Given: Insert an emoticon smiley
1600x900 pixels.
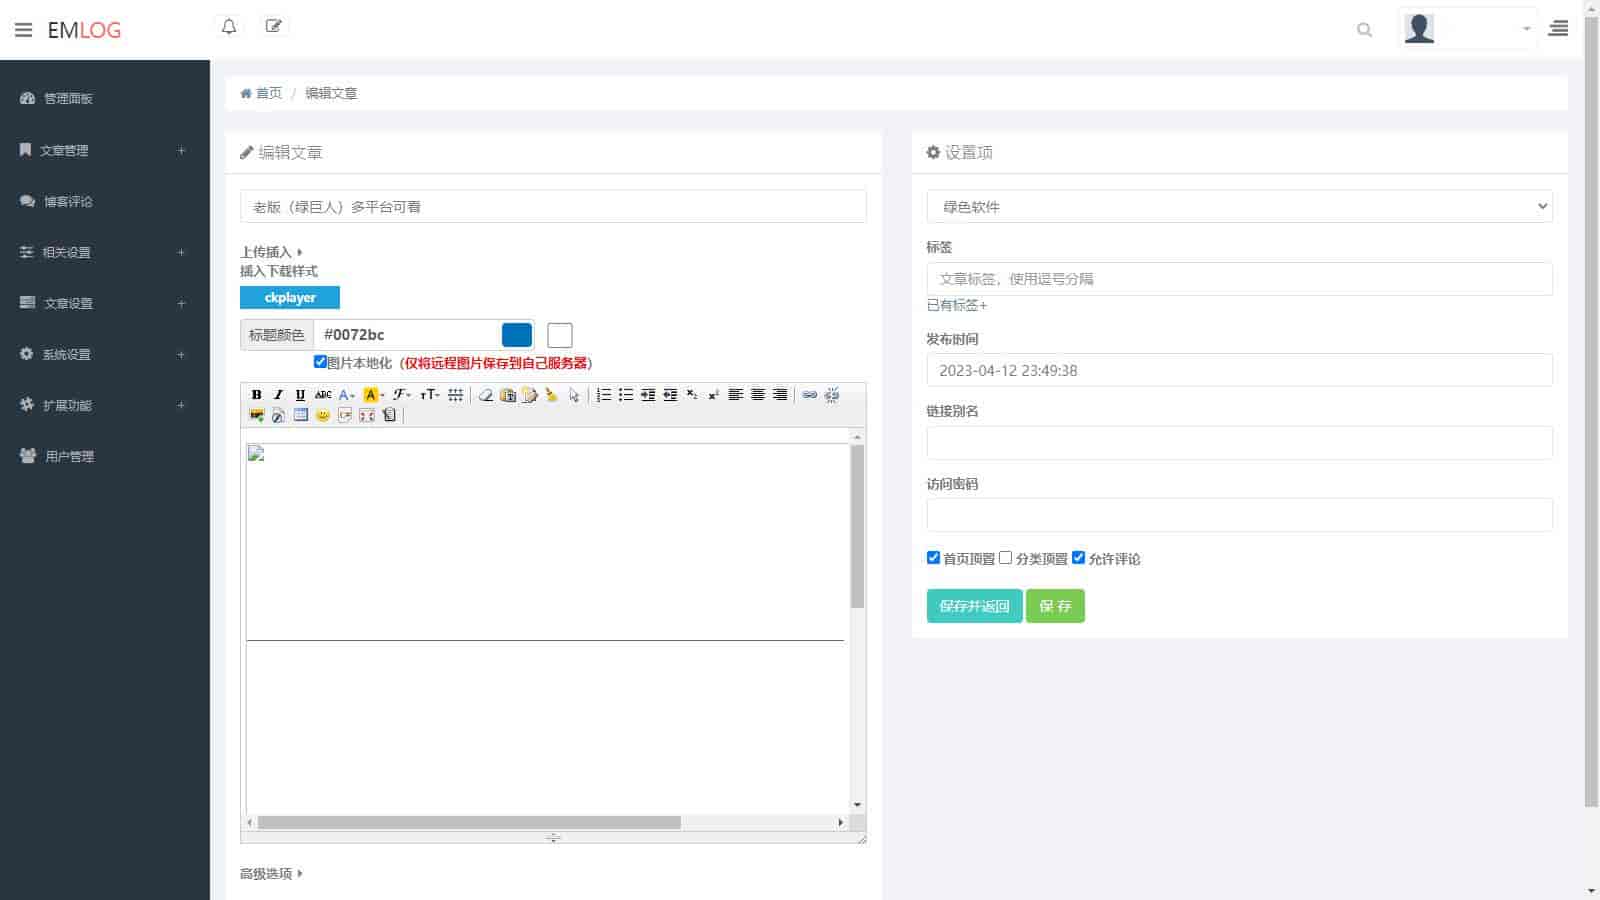Looking at the screenshot, I should (323, 415).
